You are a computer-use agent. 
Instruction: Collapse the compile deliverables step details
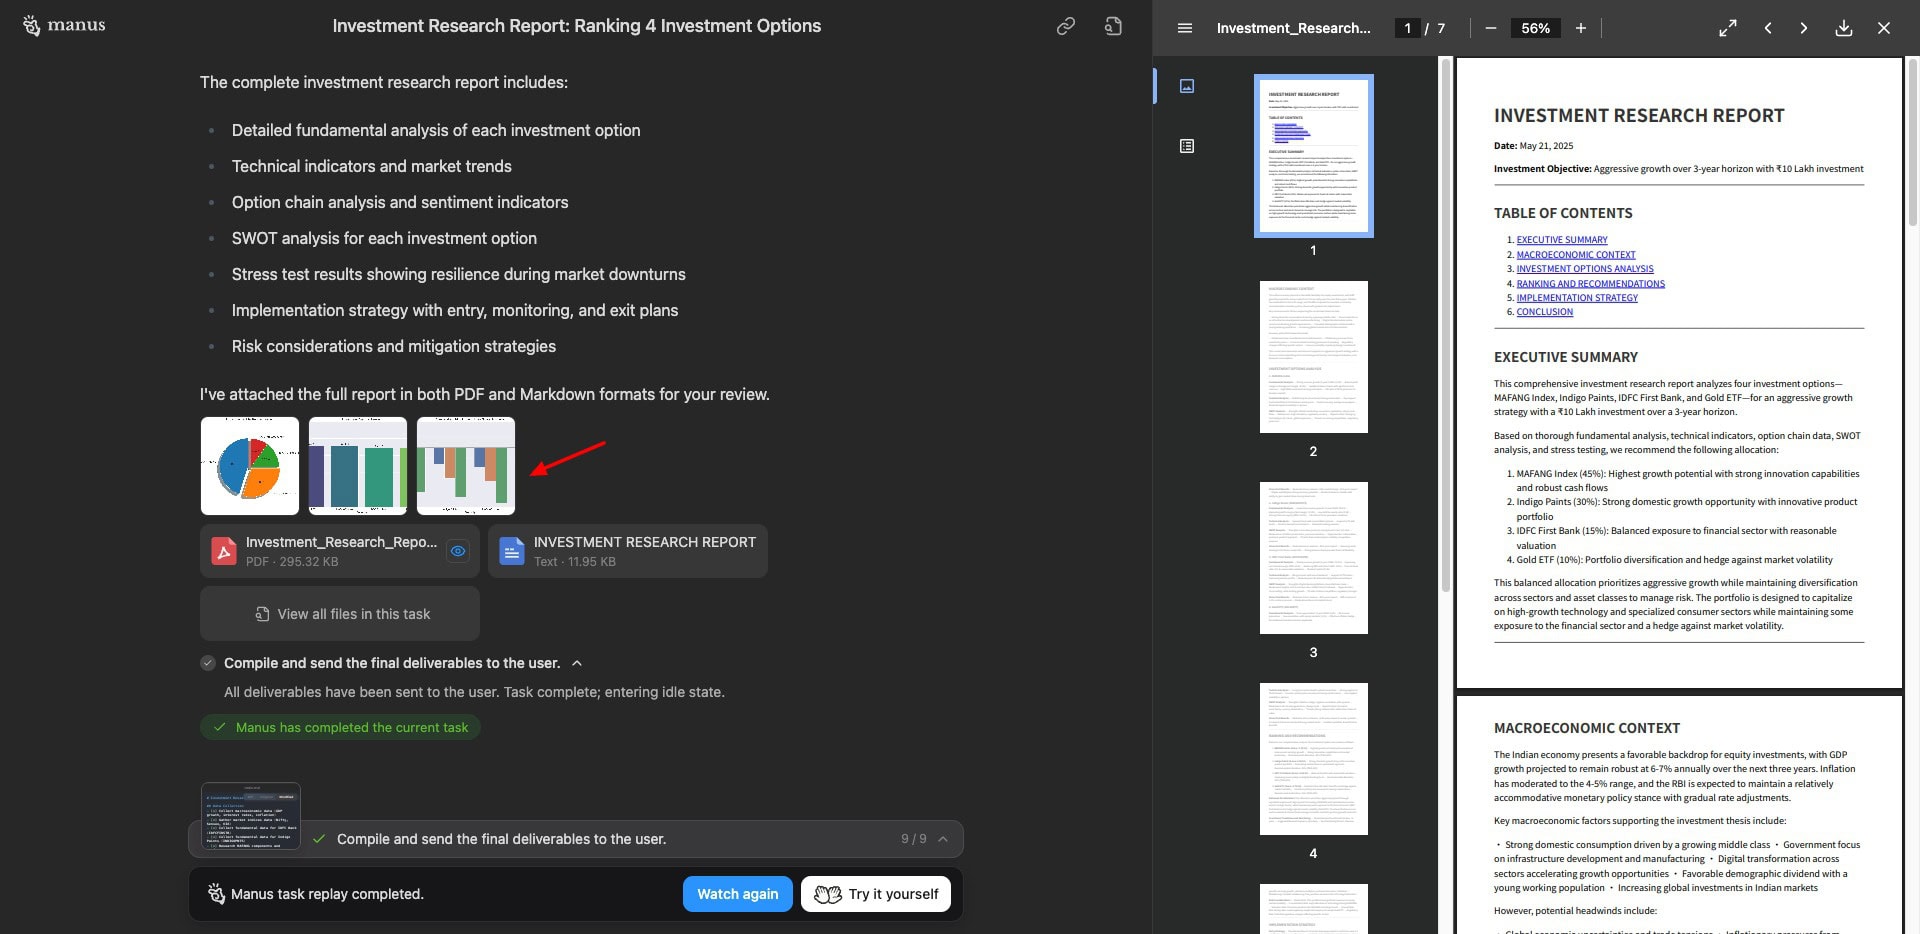(x=577, y=663)
